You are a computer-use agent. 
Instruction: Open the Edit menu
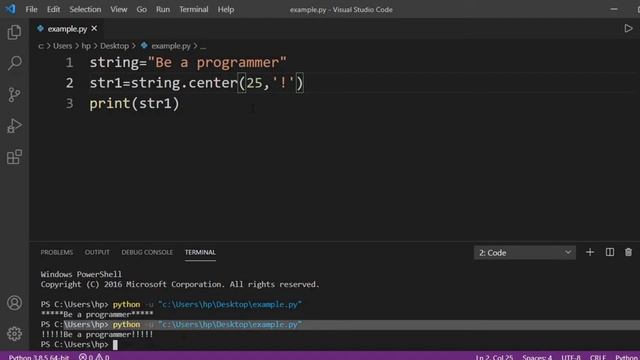pos(53,9)
